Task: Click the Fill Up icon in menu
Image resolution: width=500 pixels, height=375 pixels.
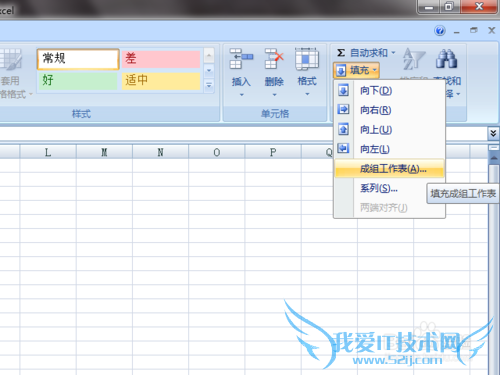Action: 344,129
